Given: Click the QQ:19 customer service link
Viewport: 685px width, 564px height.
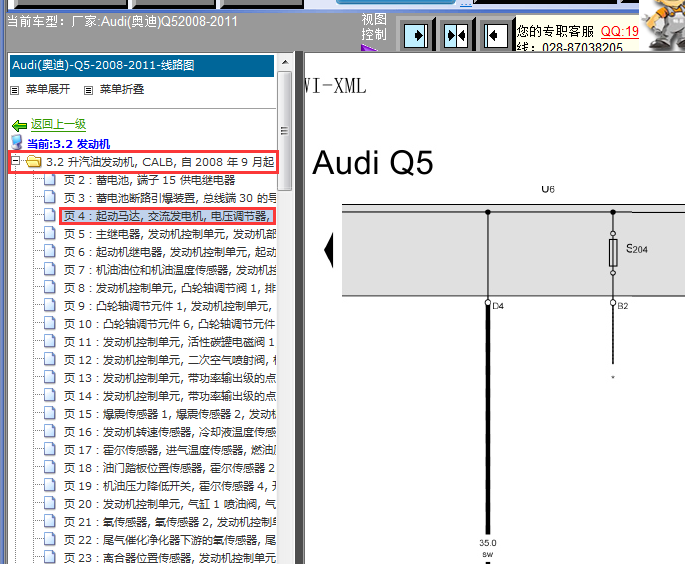Looking at the screenshot, I should pyautogui.click(x=619, y=31).
